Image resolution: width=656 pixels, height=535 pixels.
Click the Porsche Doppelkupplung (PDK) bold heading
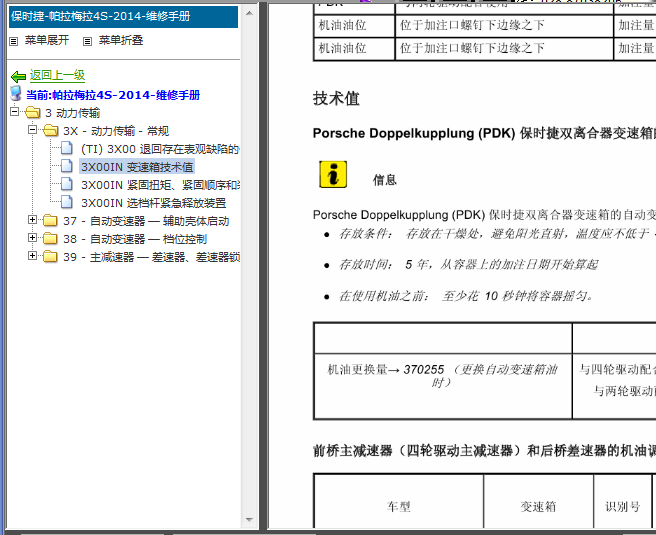point(484,133)
